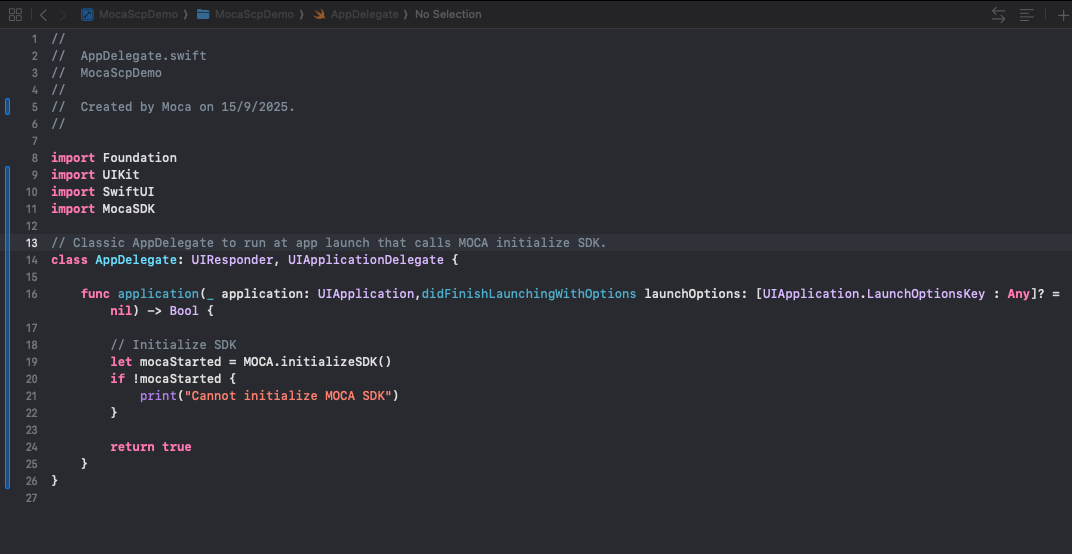This screenshot has height=554, width=1072.
Task: Click 'return true' statement
Action: 151,447
